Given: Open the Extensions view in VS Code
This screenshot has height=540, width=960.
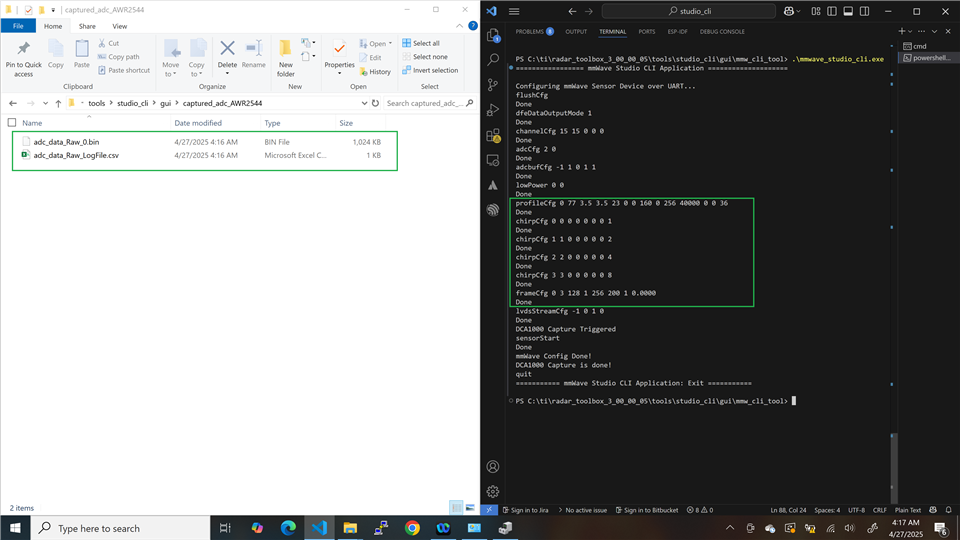Looking at the screenshot, I should [x=493, y=135].
